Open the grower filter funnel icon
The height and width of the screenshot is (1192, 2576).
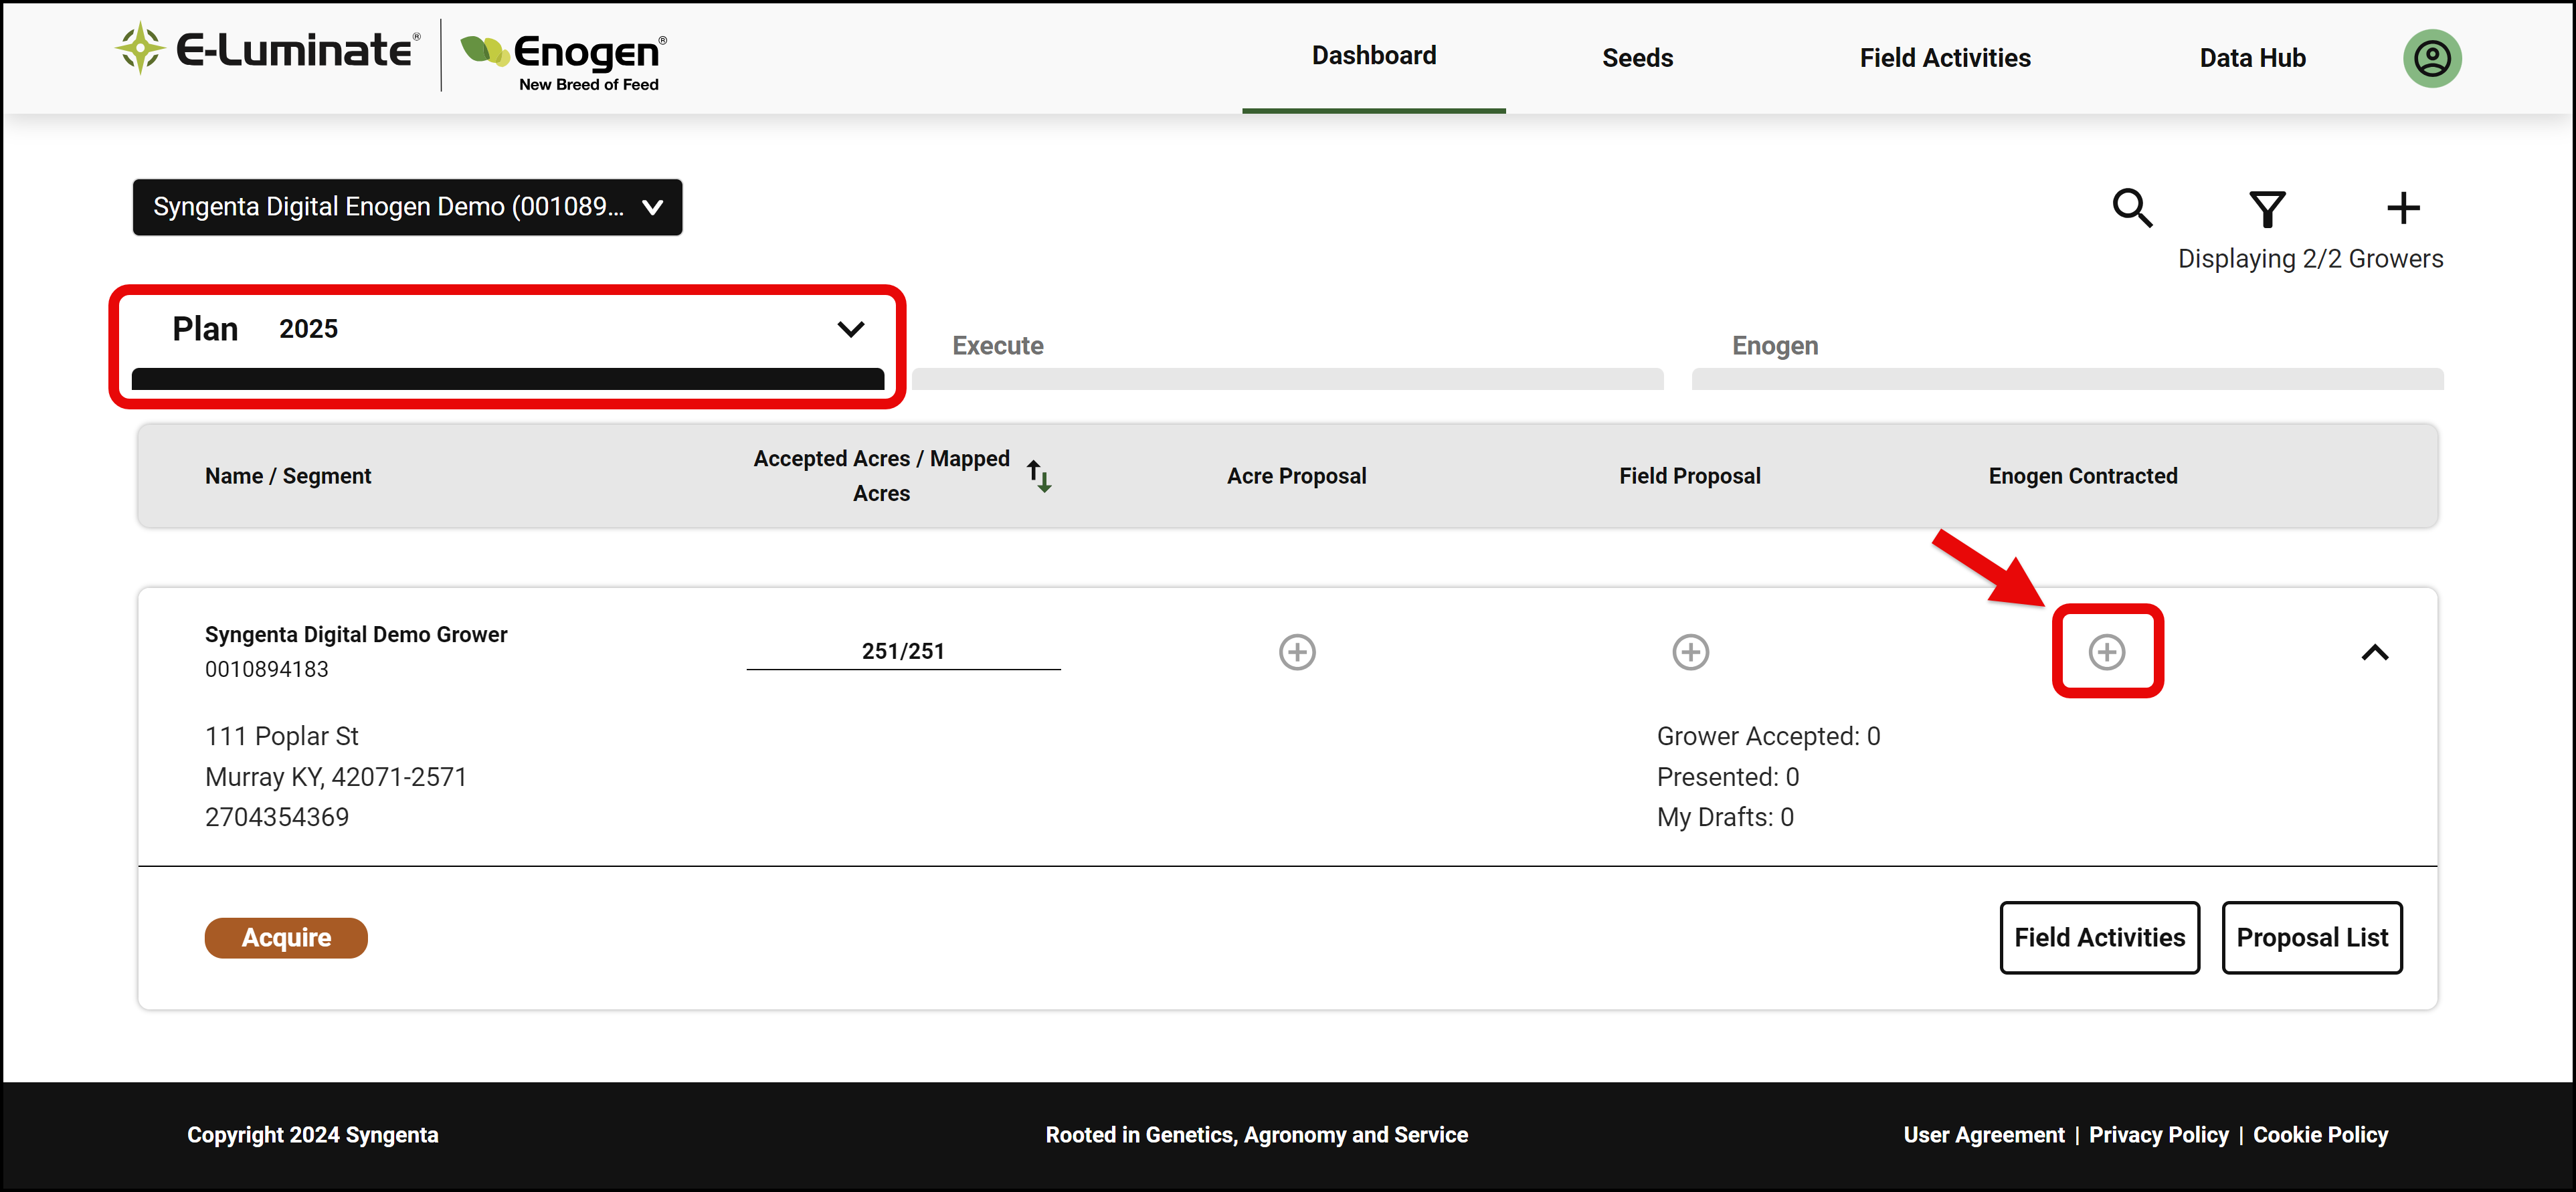(2267, 208)
